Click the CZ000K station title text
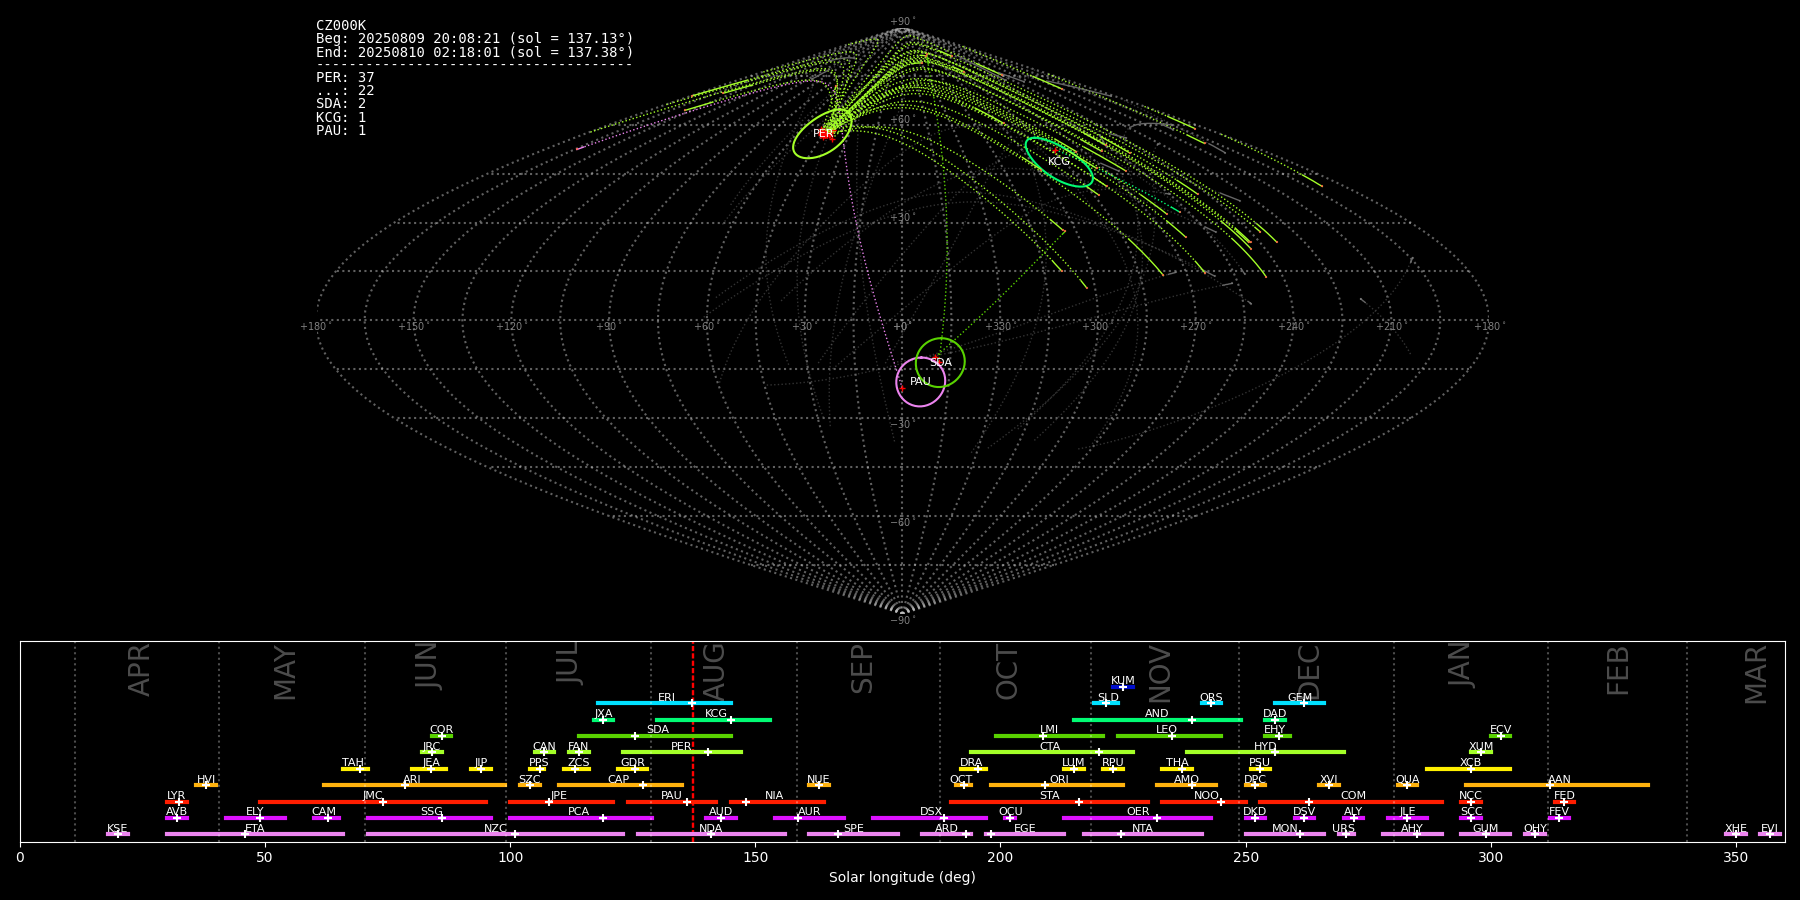 coord(341,26)
